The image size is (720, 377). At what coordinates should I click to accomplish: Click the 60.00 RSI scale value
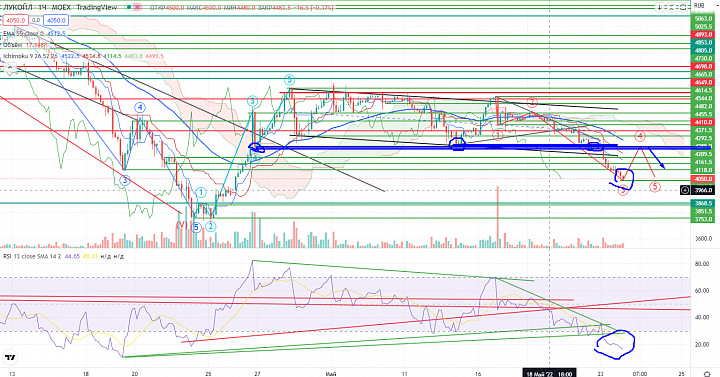pos(701,291)
